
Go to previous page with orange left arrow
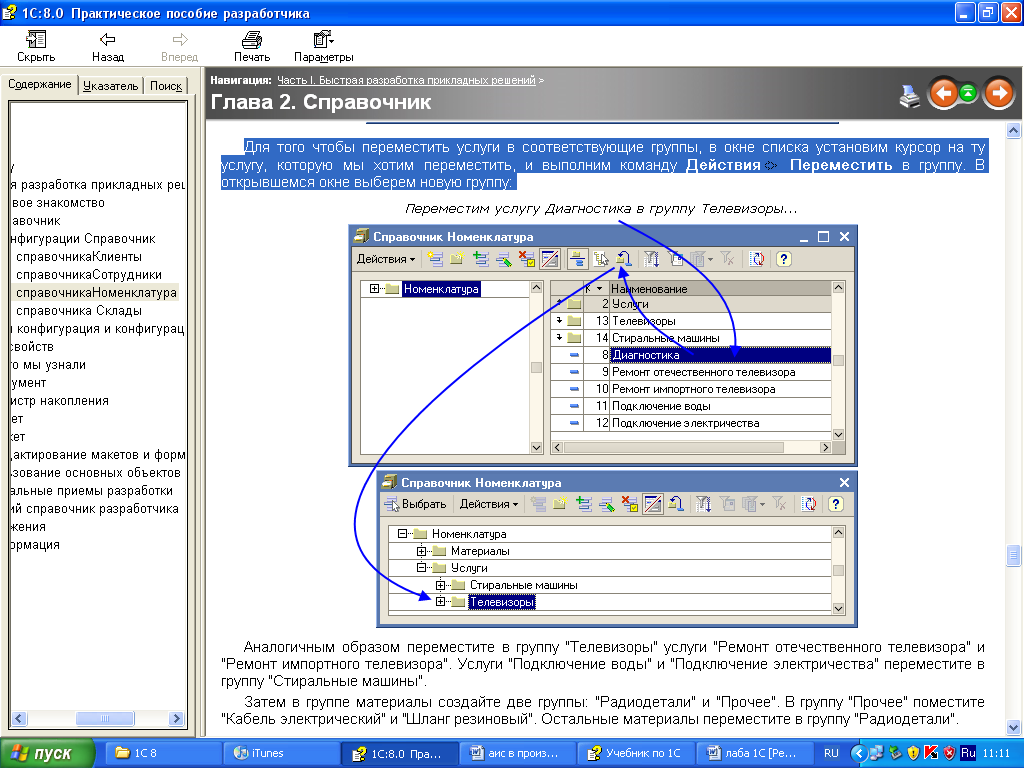tap(943, 94)
